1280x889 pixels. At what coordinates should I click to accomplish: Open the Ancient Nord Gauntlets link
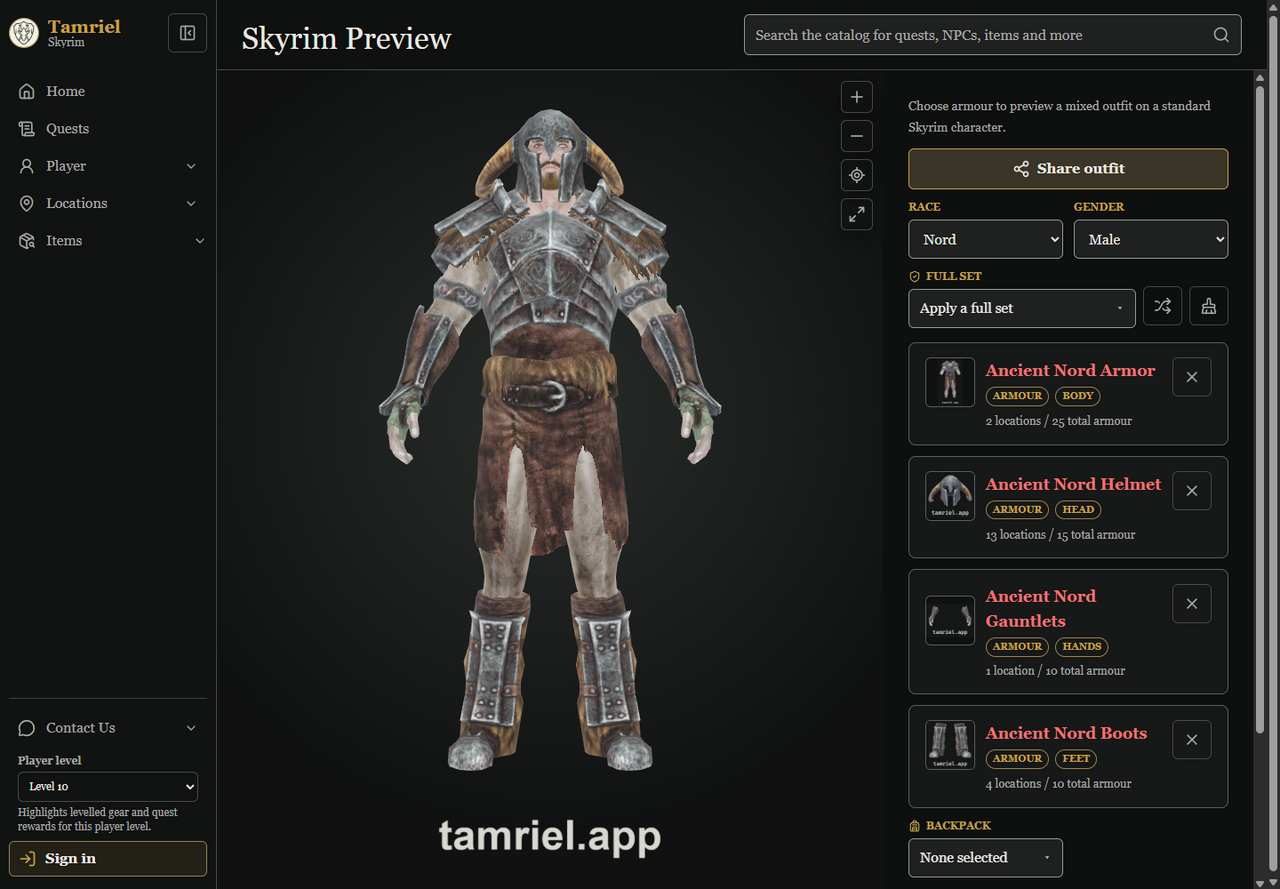click(1041, 608)
